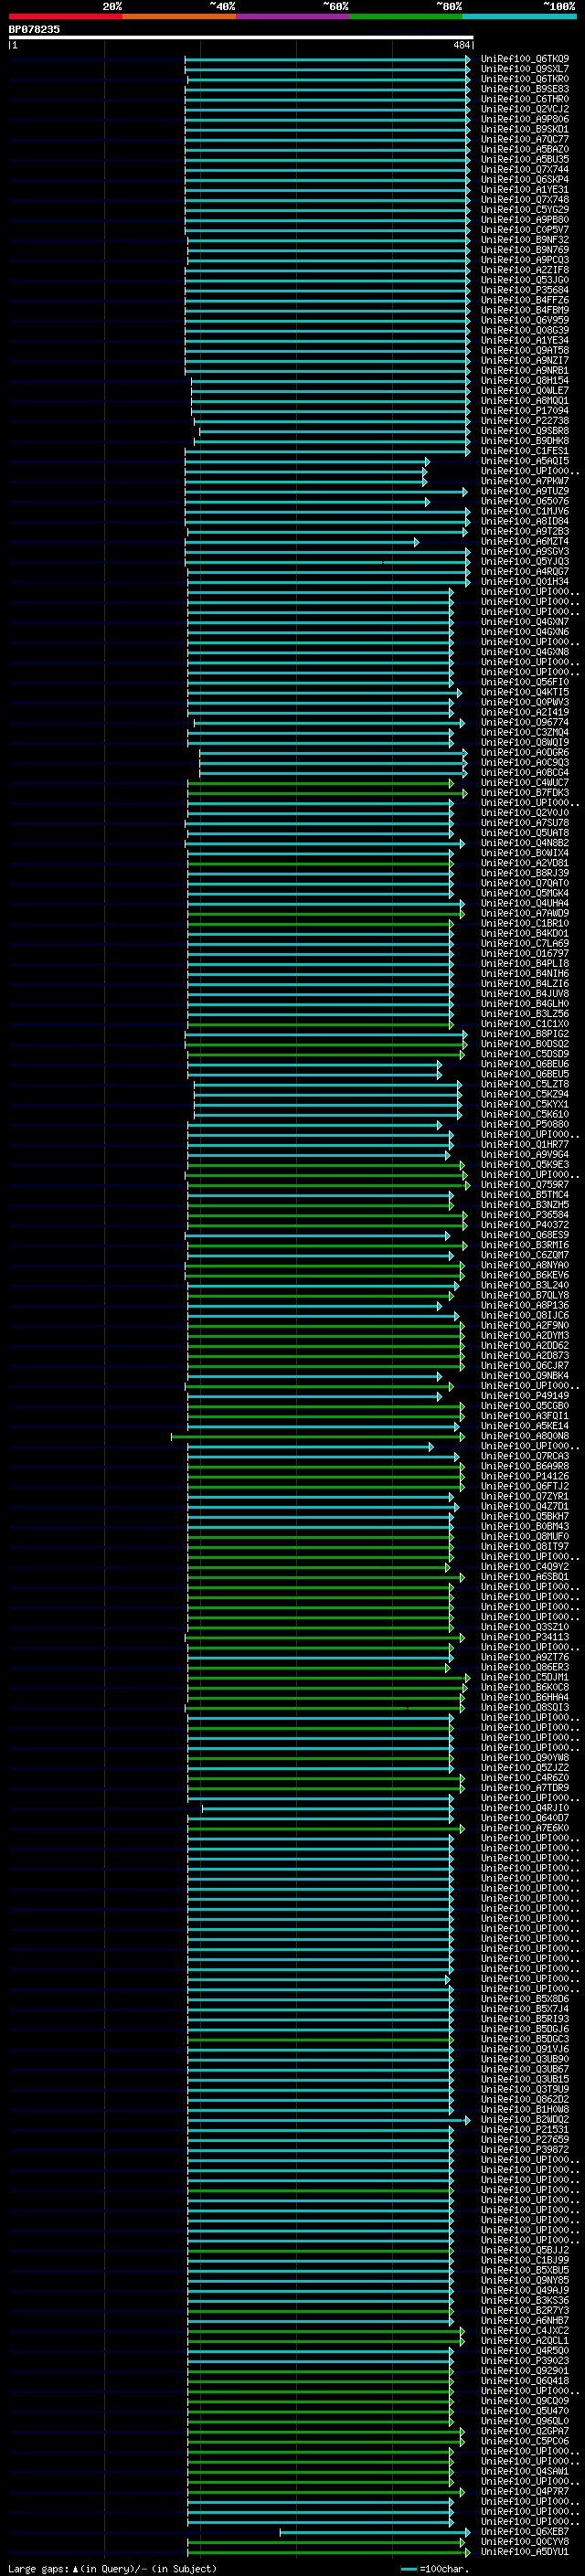Click the label UniRef100_Q56FI0

[x=525, y=682]
